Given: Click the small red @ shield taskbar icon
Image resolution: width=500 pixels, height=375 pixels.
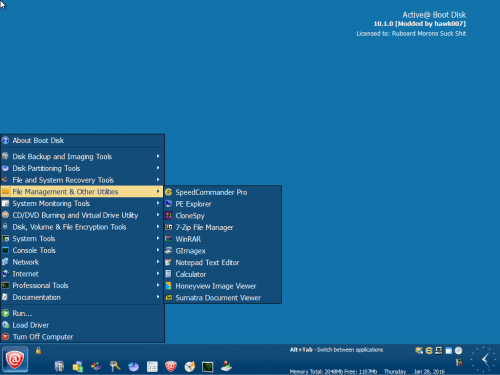Looking at the screenshot, I should click(171, 366).
